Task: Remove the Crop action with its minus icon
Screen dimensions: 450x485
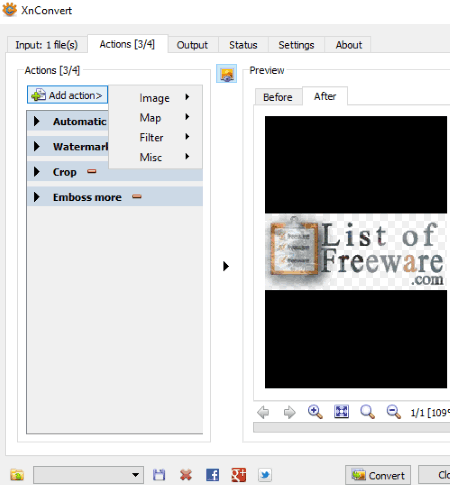Action: (x=92, y=171)
